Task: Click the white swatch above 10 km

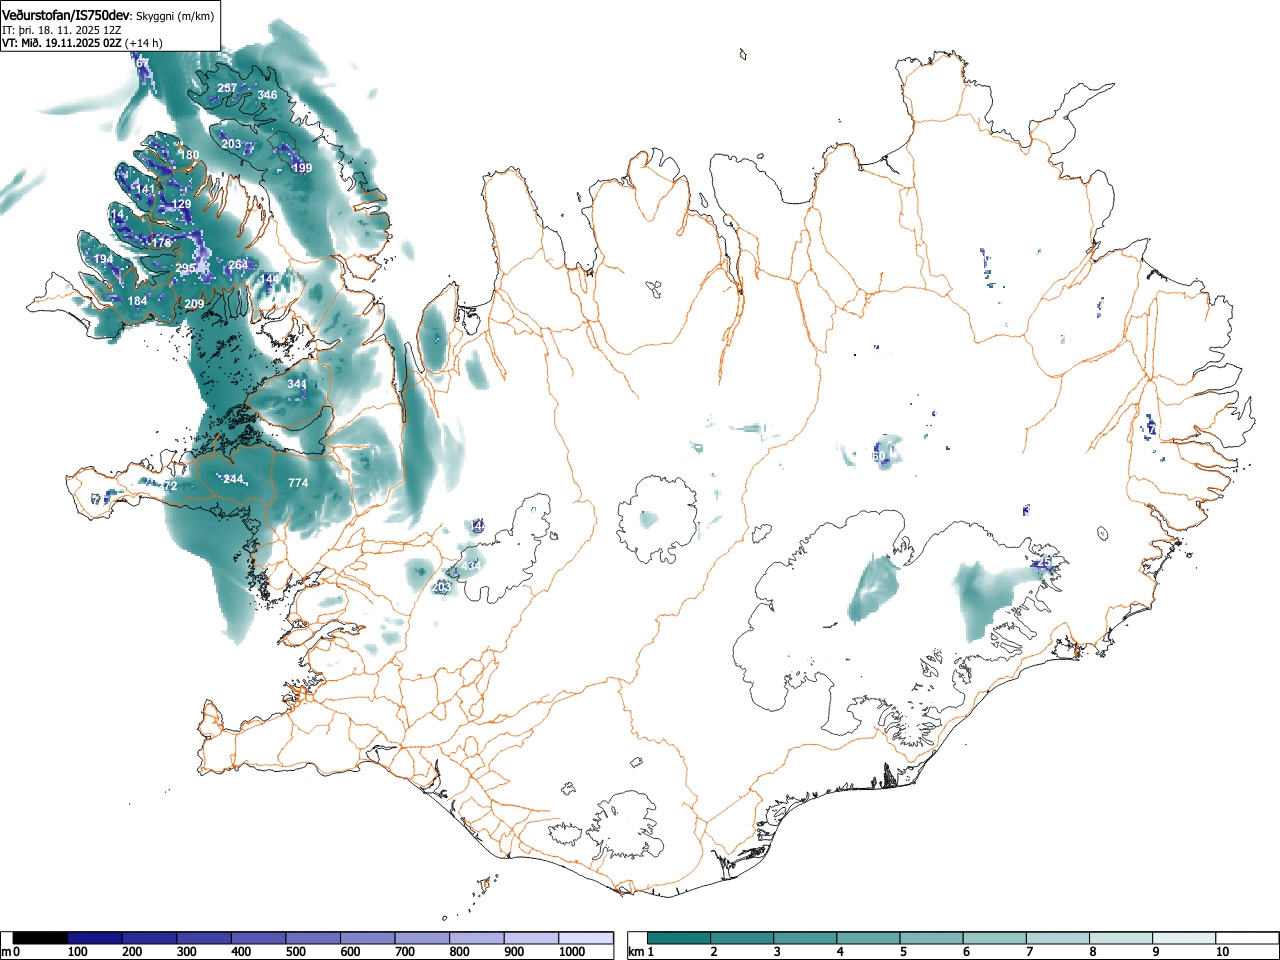Action: pyautogui.click(x=1246, y=938)
